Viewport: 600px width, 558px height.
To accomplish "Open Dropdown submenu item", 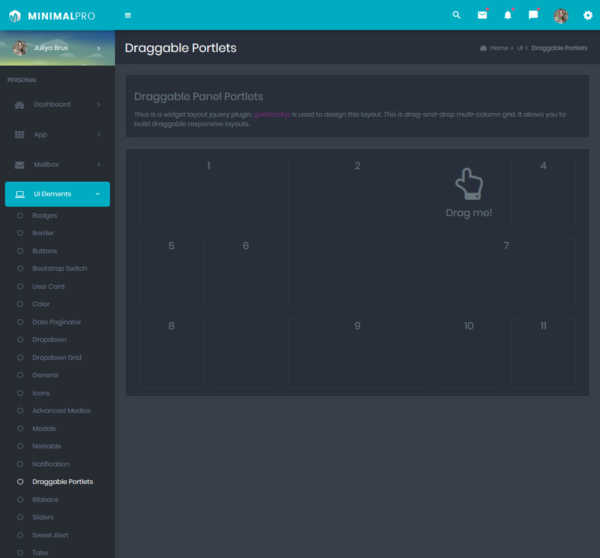I will 49,340.
